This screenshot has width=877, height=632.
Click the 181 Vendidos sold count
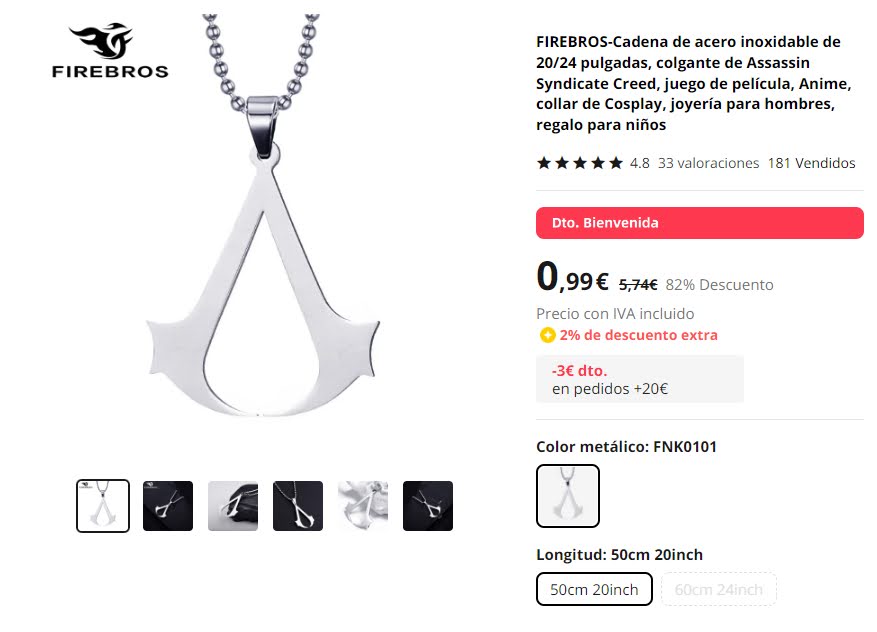pyautogui.click(x=812, y=163)
